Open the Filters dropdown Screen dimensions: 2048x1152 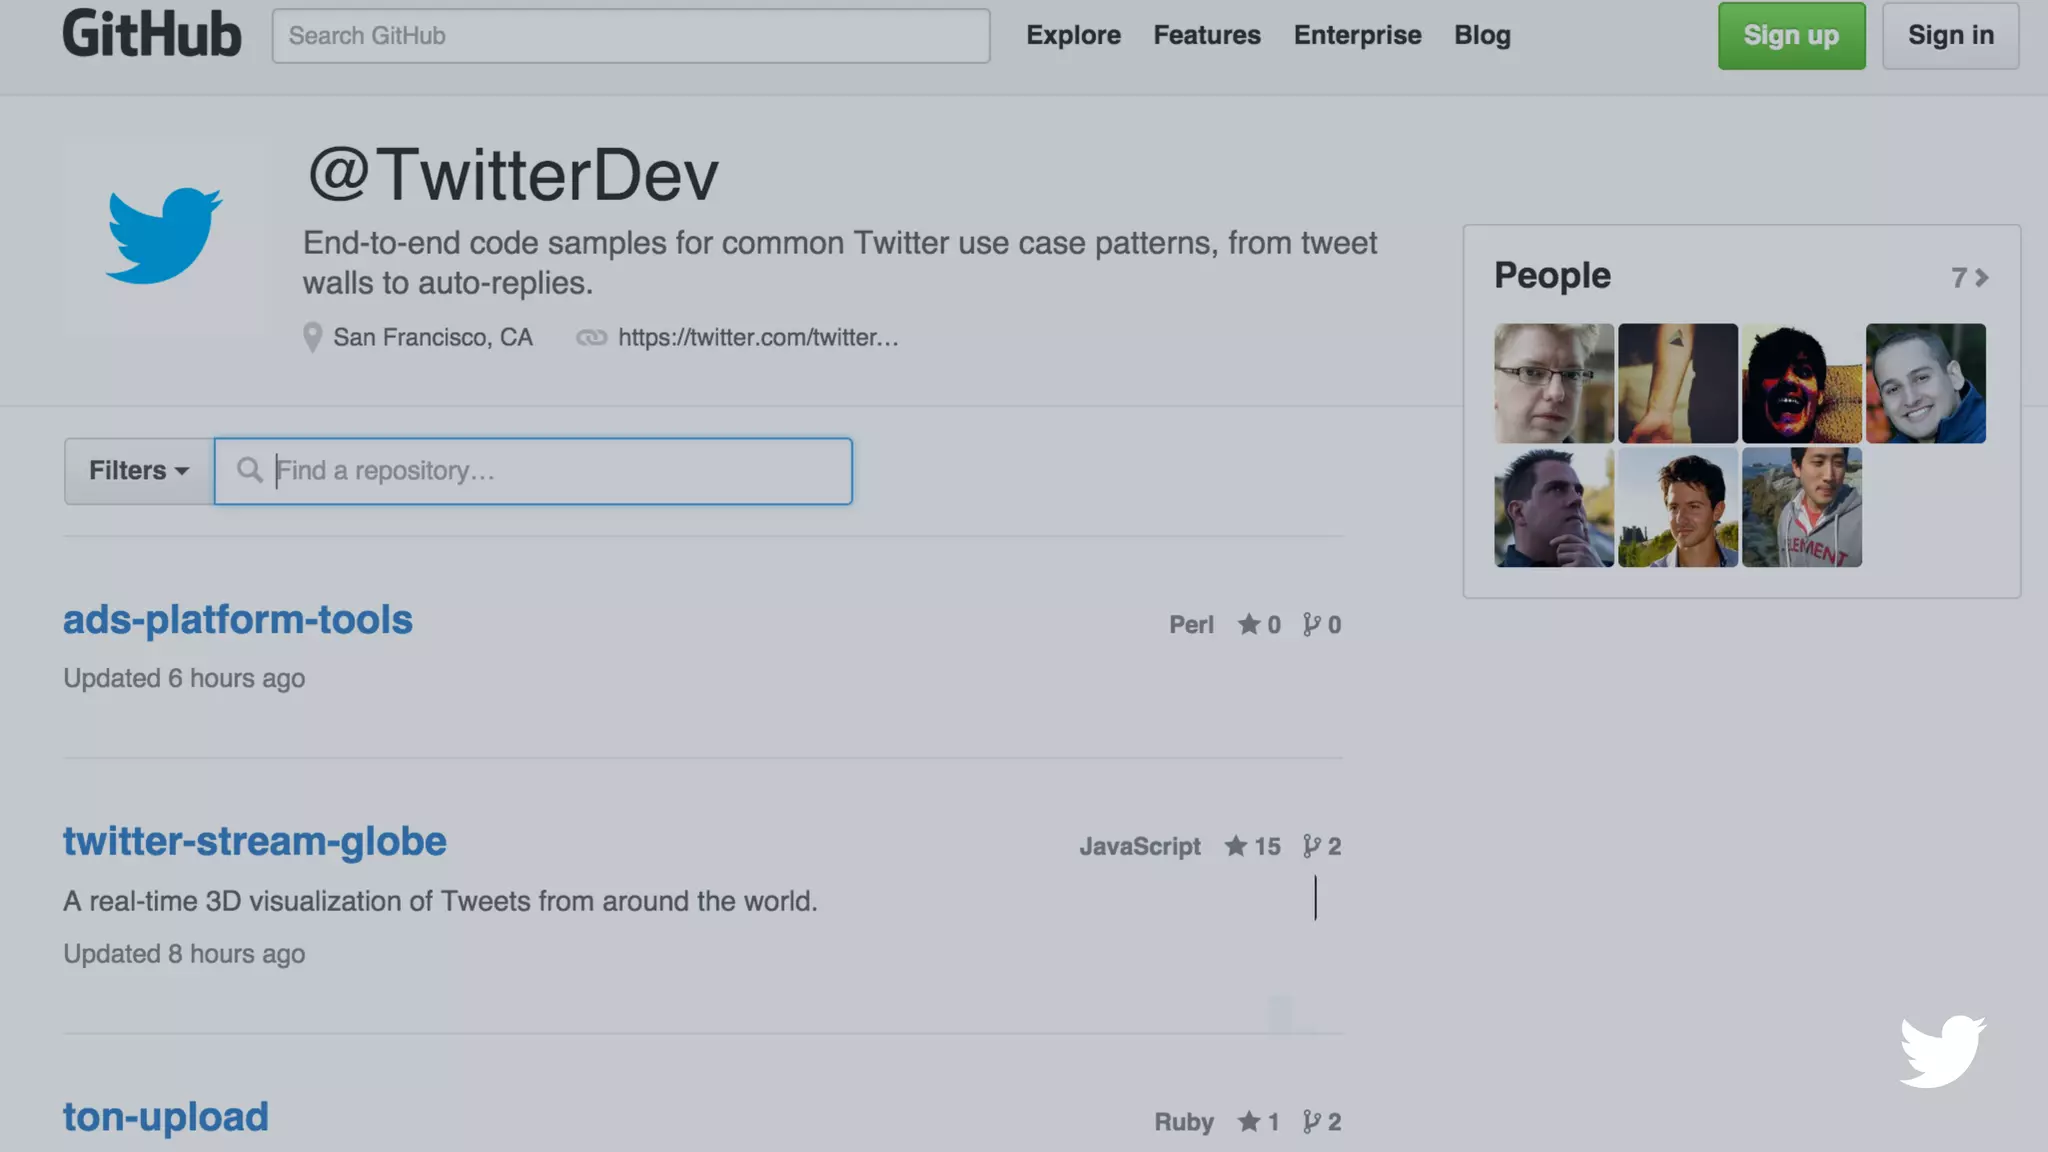(138, 470)
